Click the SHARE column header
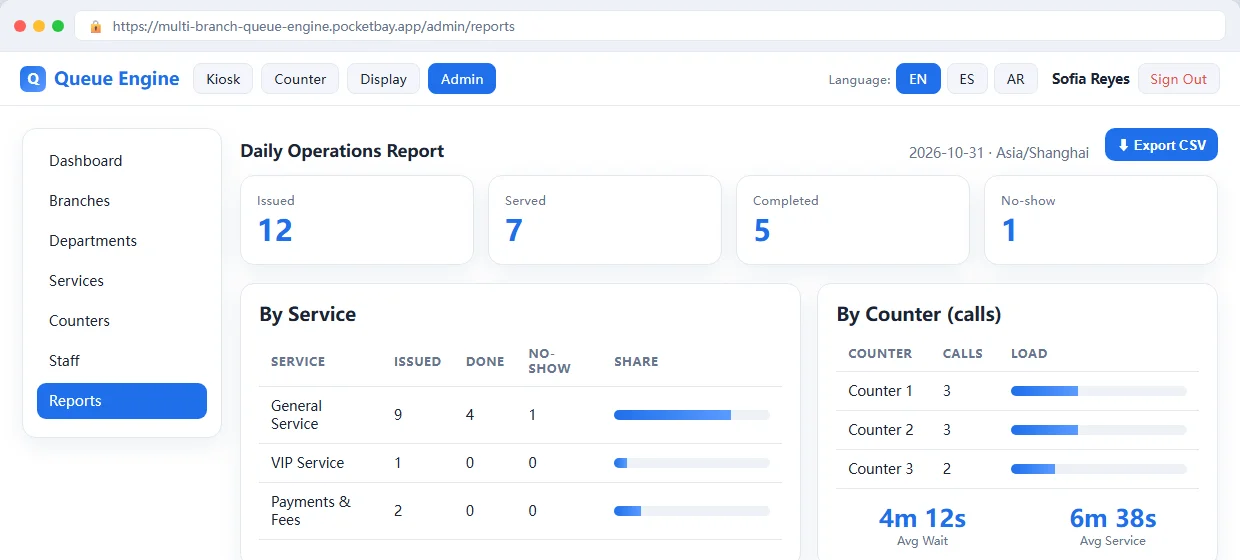The image size is (1240, 560). coord(636,362)
